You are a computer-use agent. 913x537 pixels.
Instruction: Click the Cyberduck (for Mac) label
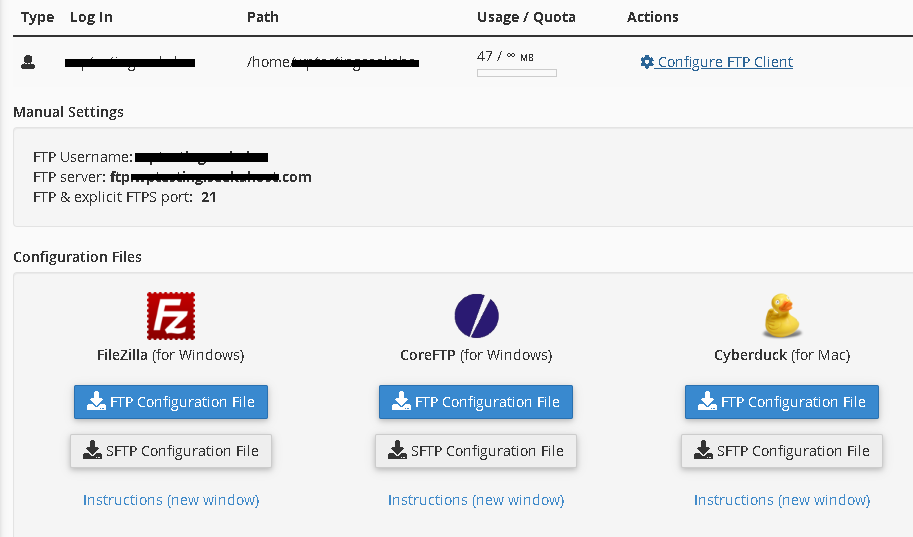coord(782,355)
